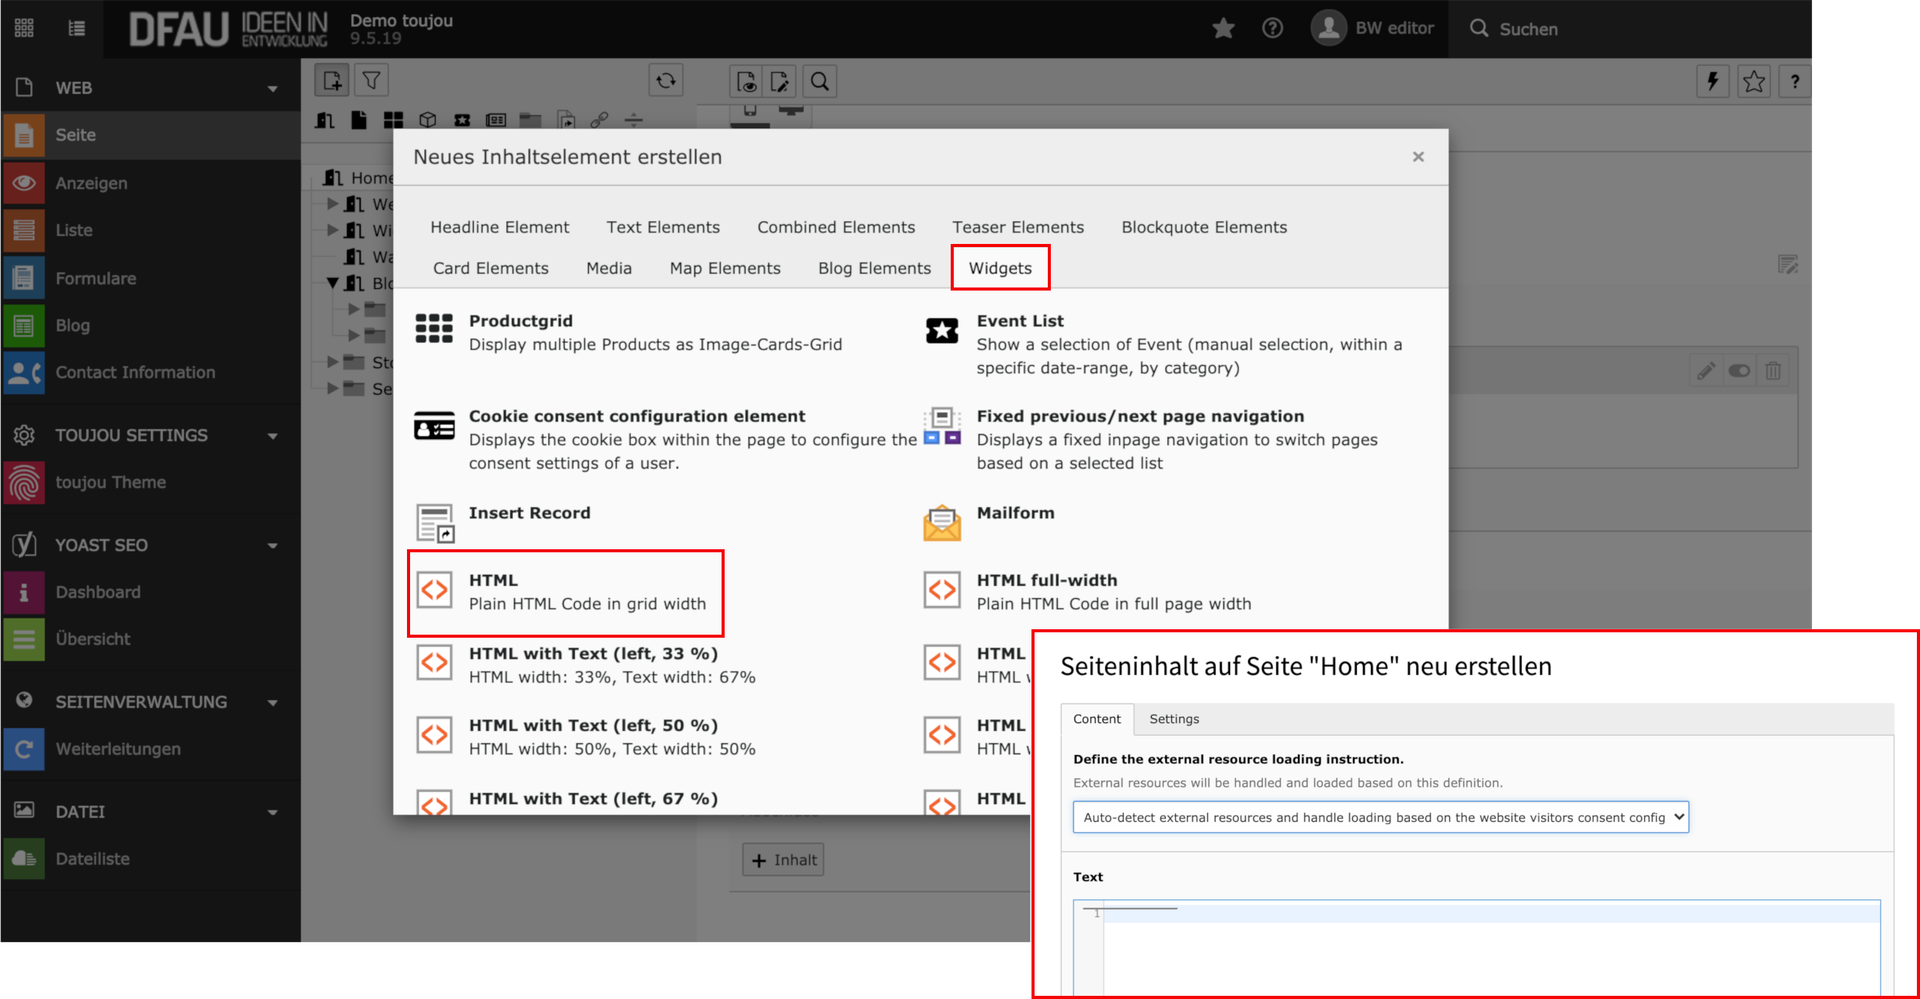Open the external resource loading dropdown
The width and height of the screenshot is (1920, 999).
(x=1380, y=817)
